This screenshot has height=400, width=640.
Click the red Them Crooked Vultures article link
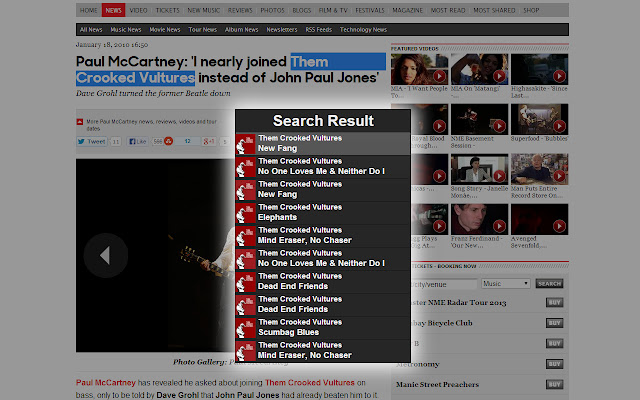point(310,383)
